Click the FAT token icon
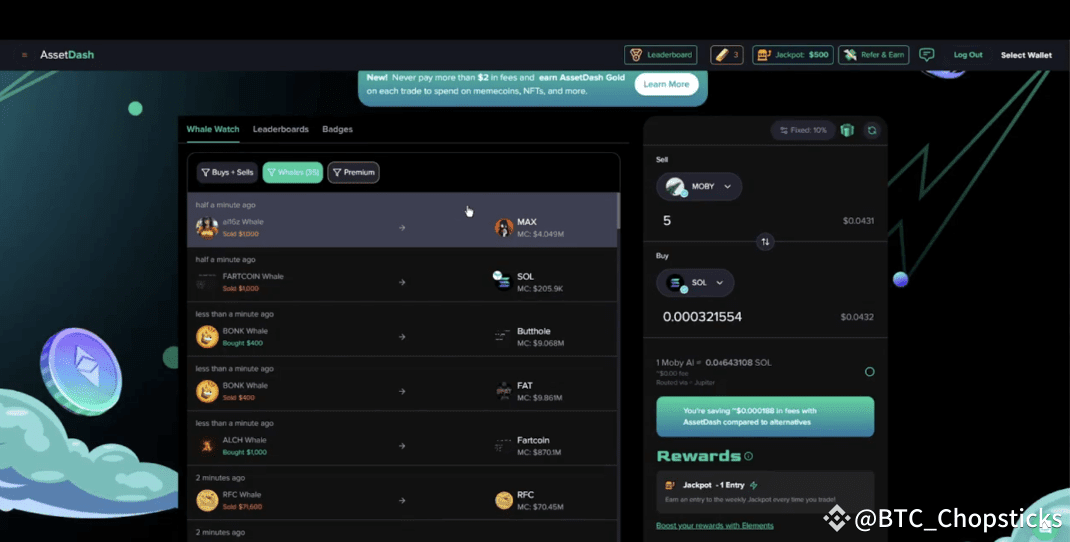 tap(504, 391)
